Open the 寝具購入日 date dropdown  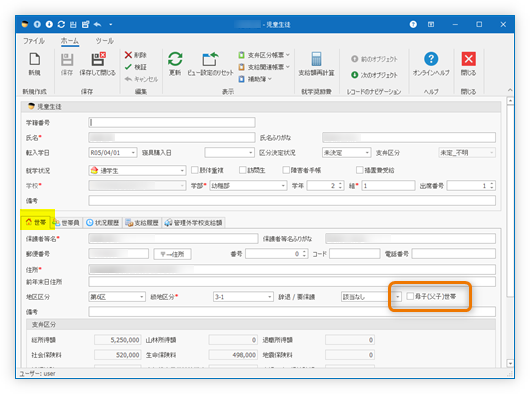[250, 153]
